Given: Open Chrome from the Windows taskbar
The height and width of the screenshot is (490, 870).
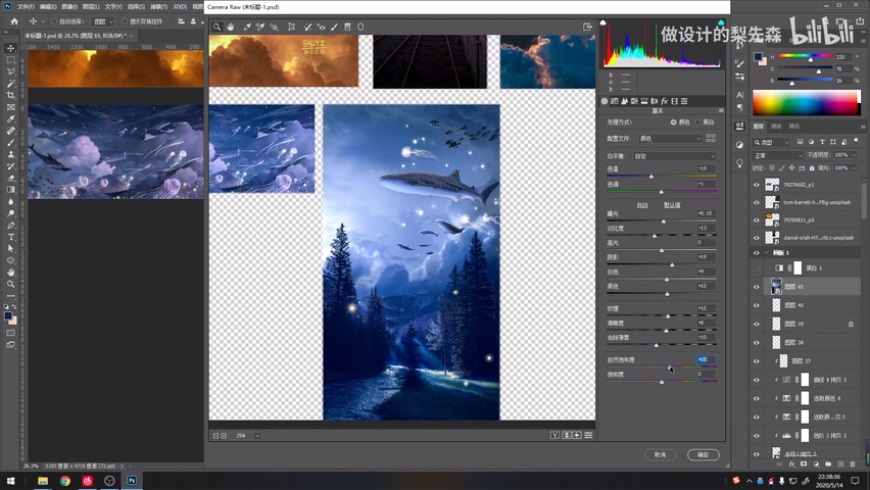Looking at the screenshot, I should click(x=65, y=481).
